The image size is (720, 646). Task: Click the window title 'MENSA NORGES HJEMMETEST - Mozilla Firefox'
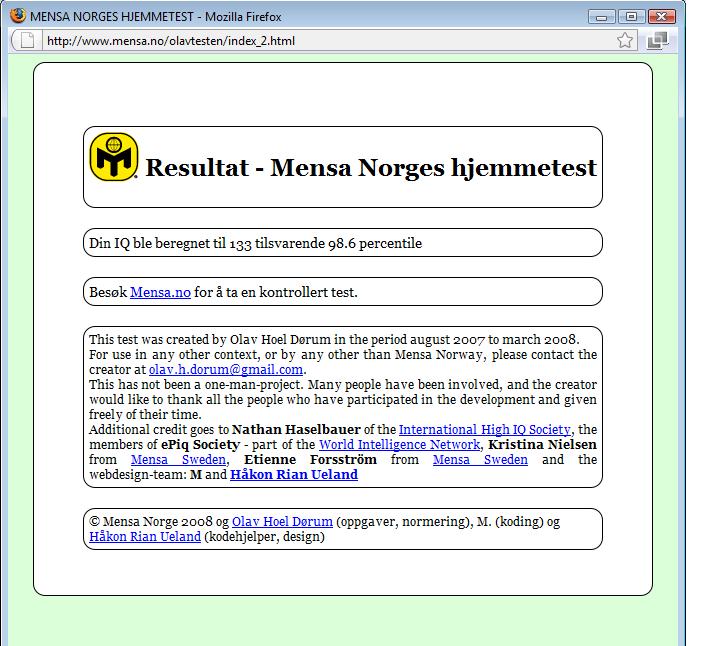156,17
